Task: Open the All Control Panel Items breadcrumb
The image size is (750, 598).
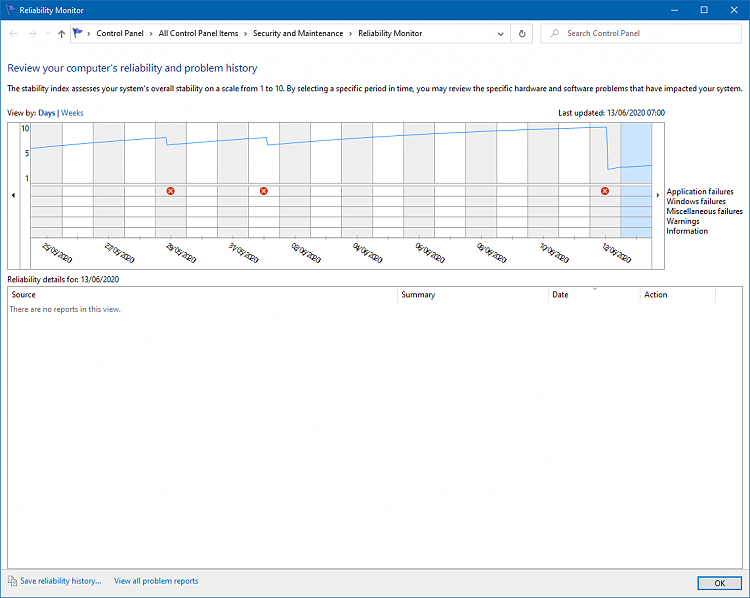Action: (x=198, y=33)
